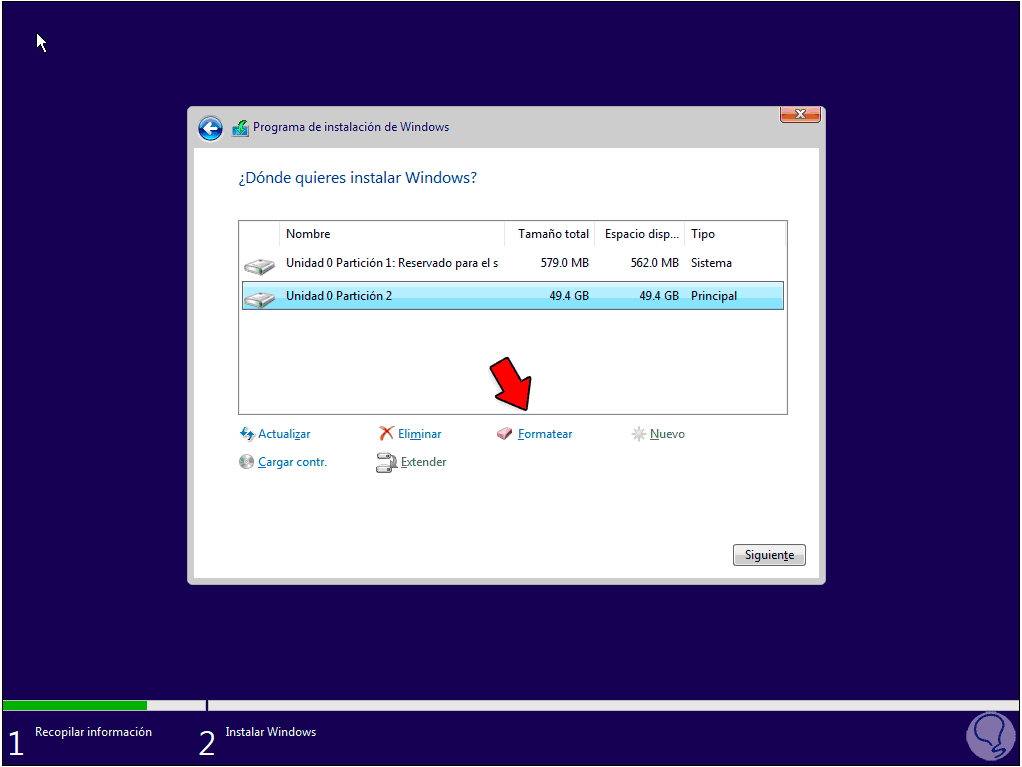Click the Tamaño total column header
This screenshot has width=1022, height=767.
549,234
